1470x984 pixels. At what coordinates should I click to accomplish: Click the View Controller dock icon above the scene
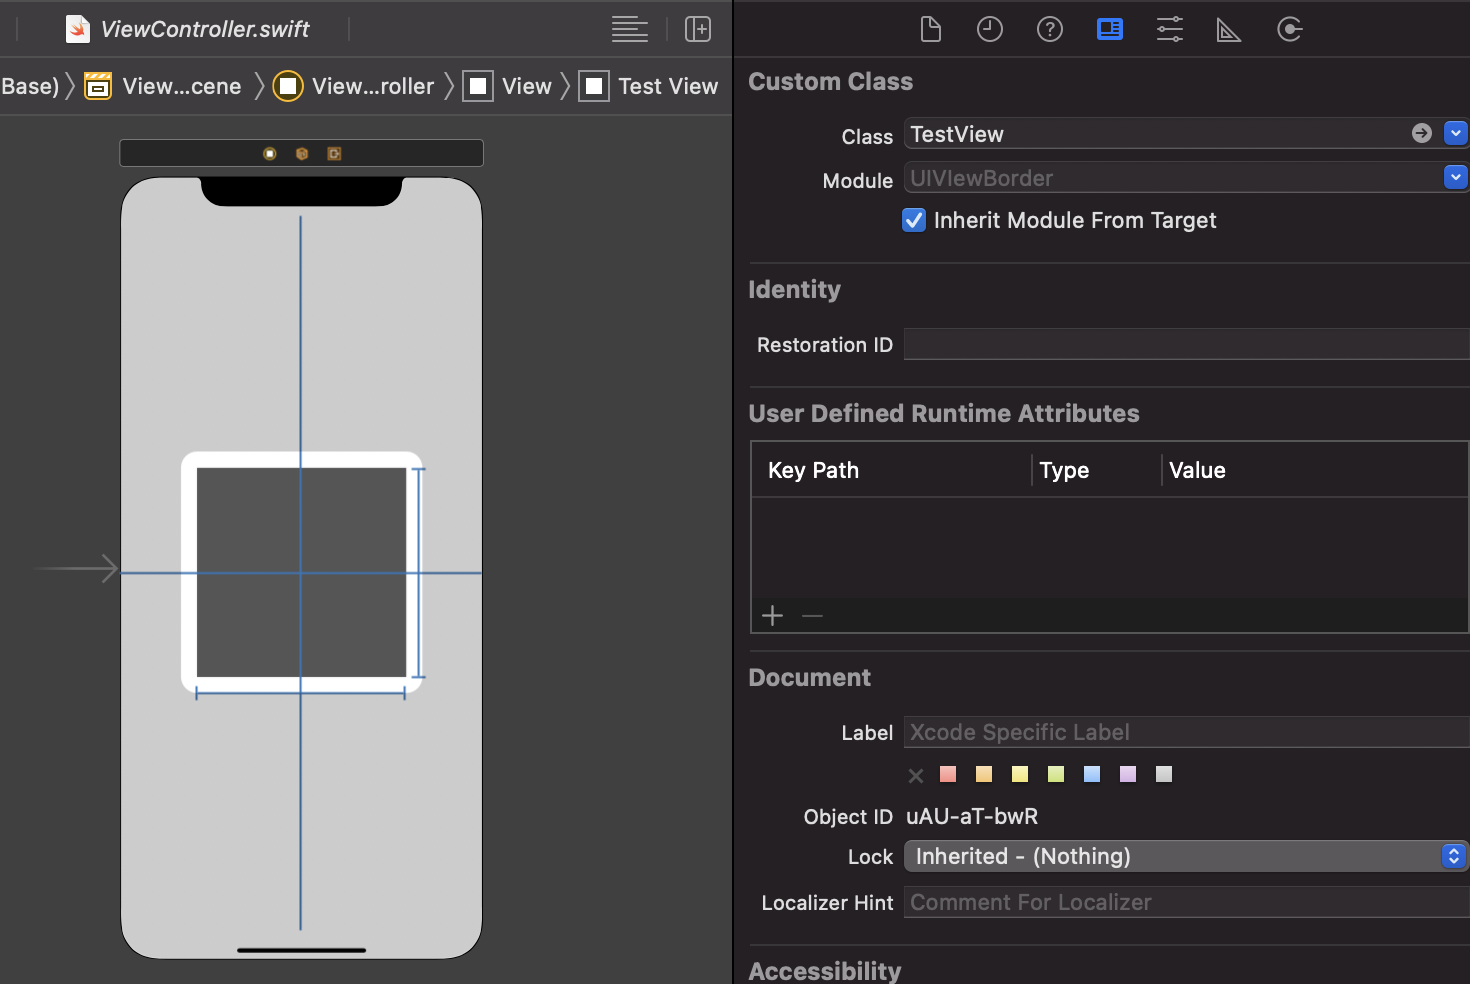pos(270,154)
